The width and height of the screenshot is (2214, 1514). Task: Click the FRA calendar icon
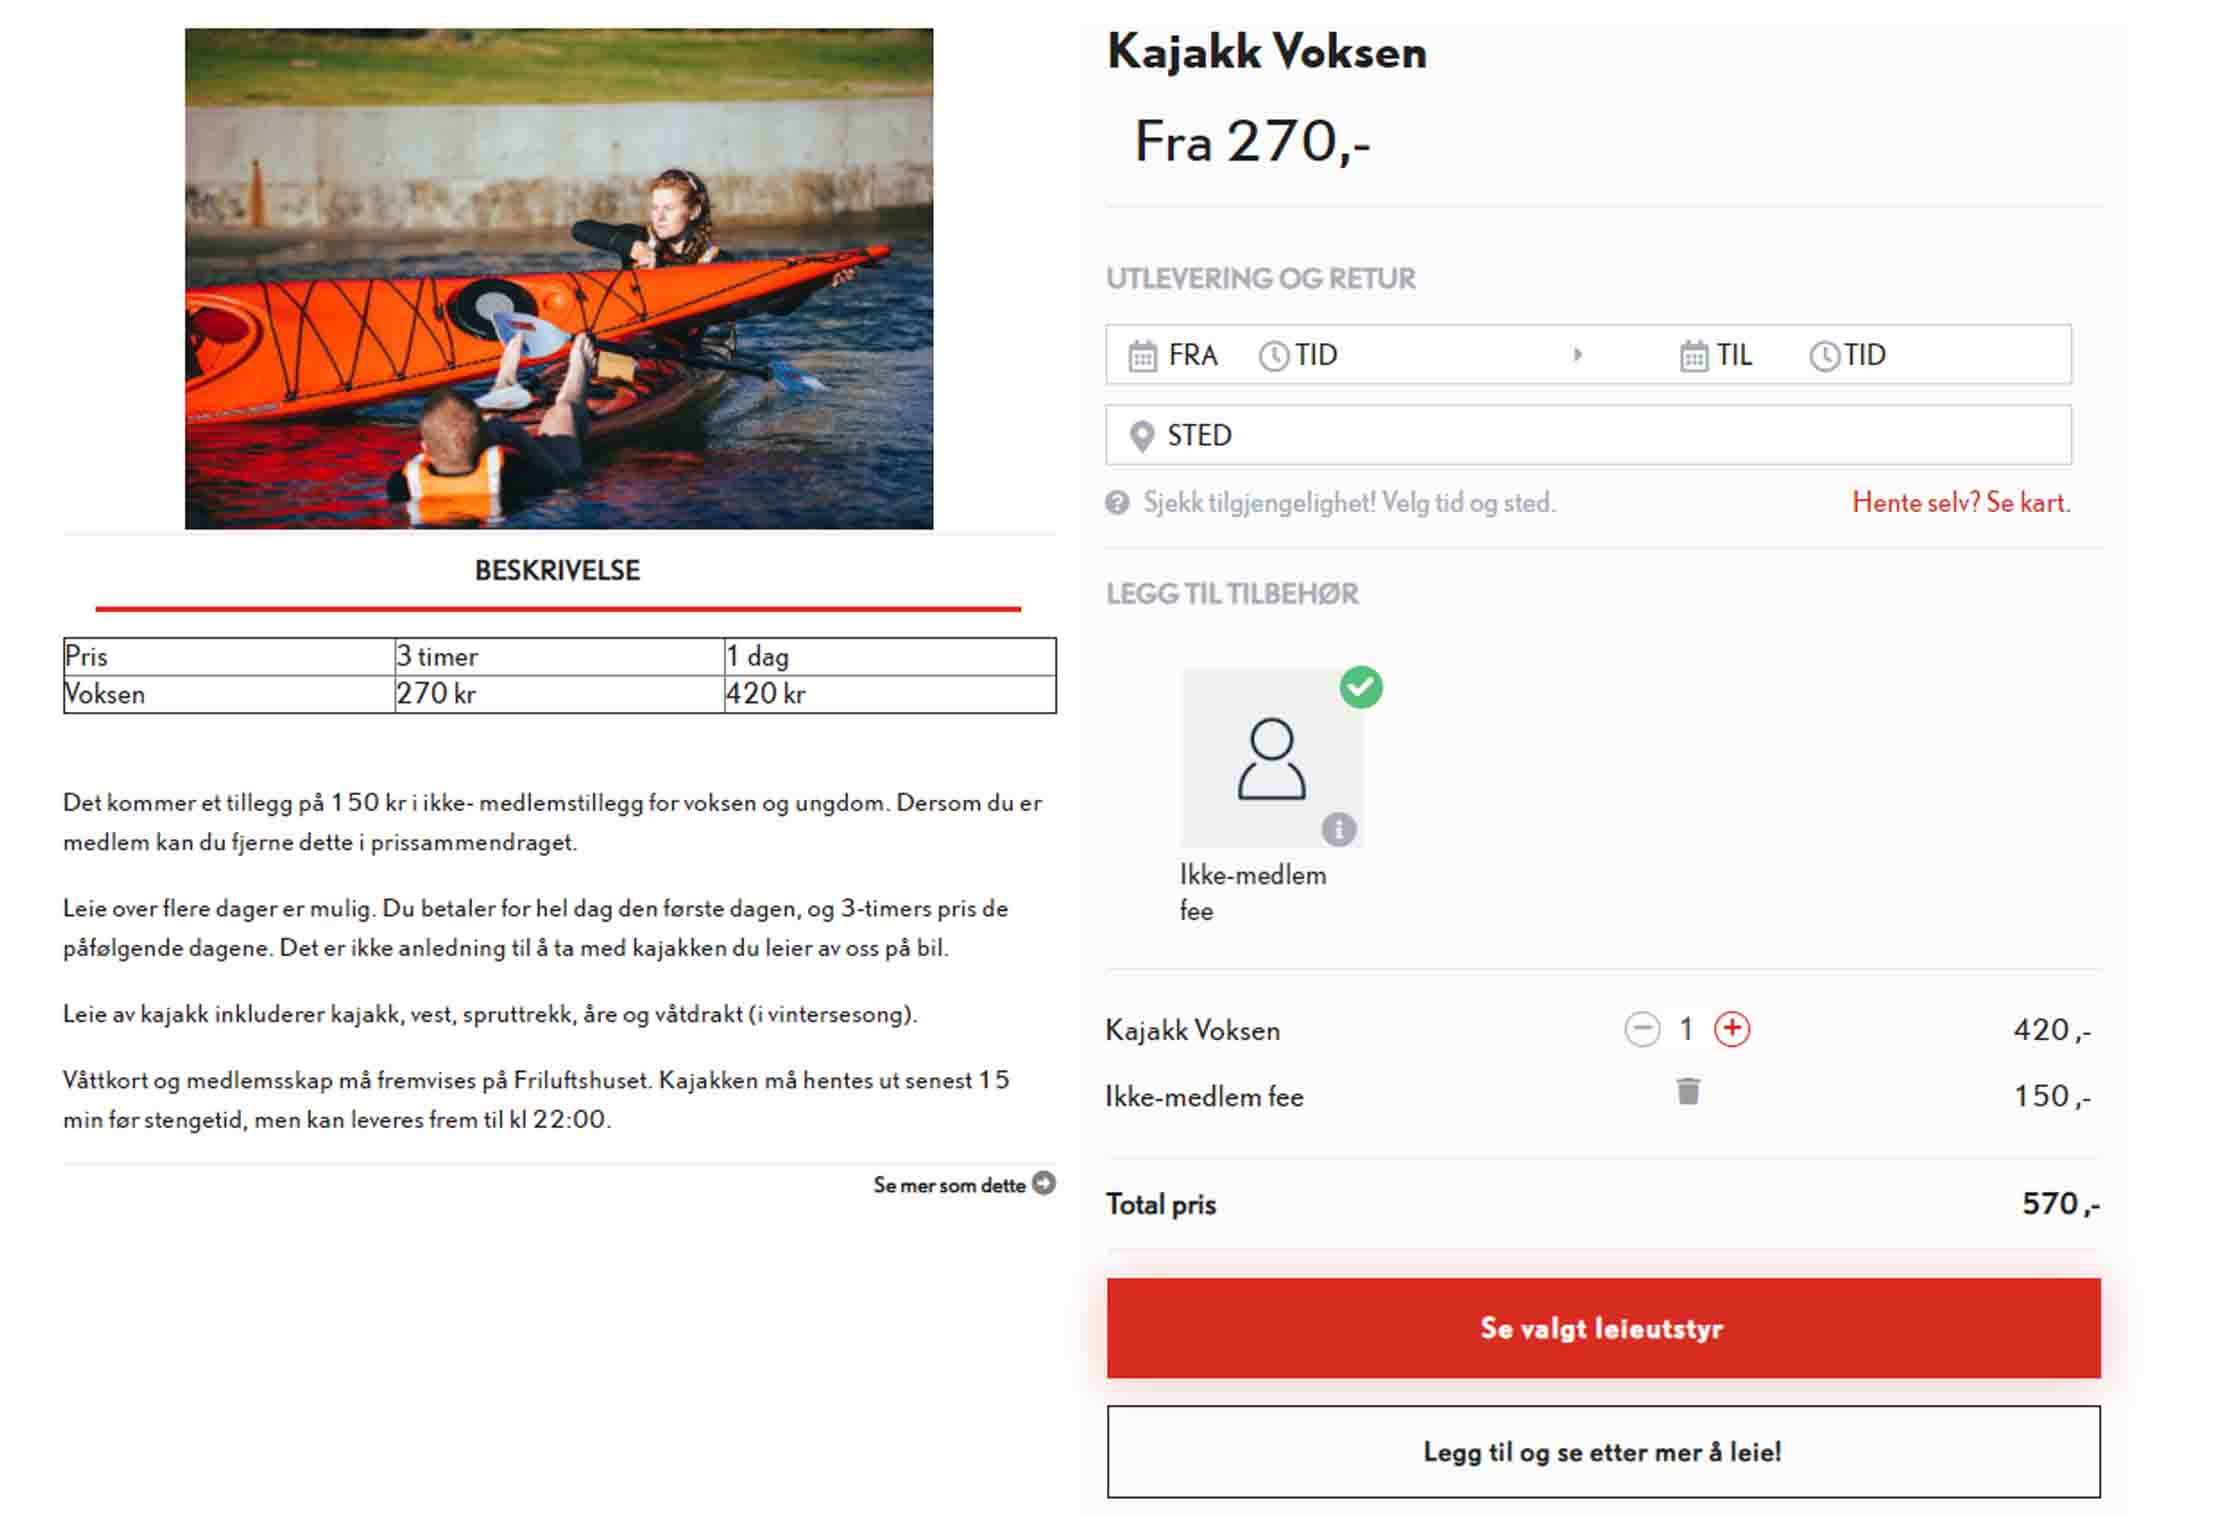(1142, 356)
